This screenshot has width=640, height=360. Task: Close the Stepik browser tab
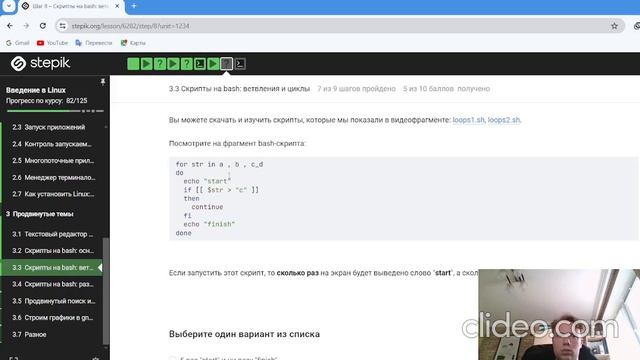[118, 6]
